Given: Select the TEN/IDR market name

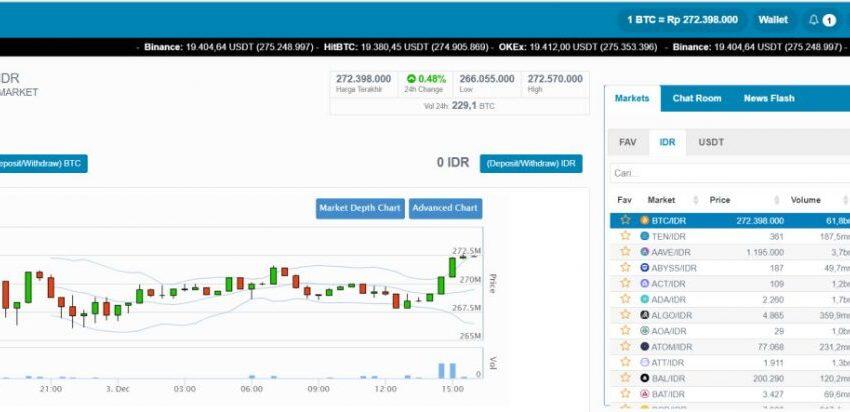Looking at the screenshot, I should tap(668, 236).
